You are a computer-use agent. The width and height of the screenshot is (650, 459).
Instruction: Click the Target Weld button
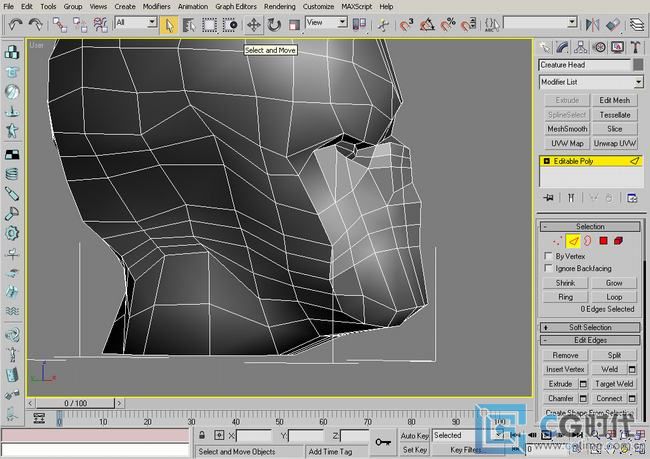pos(614,384)
